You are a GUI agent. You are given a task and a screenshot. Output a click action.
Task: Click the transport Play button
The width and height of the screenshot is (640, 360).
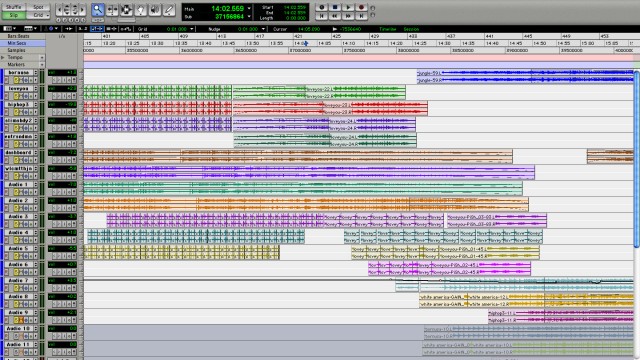[x=348, y=7]
